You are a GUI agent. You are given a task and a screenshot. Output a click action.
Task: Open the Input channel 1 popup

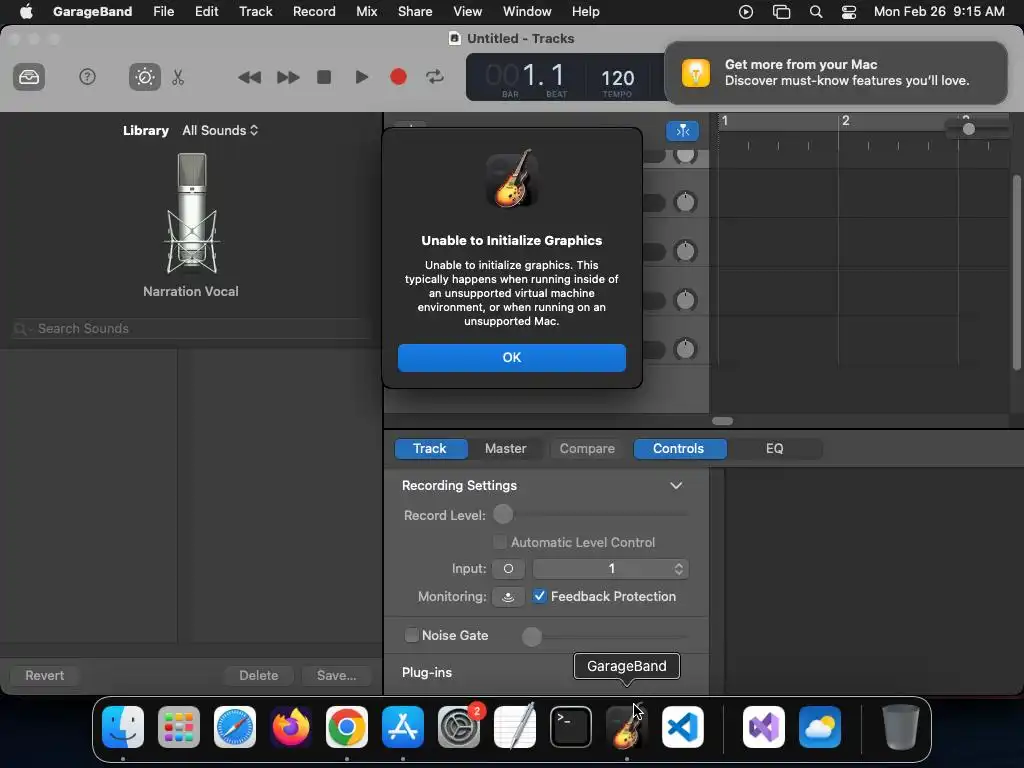(x=611, y=569)
